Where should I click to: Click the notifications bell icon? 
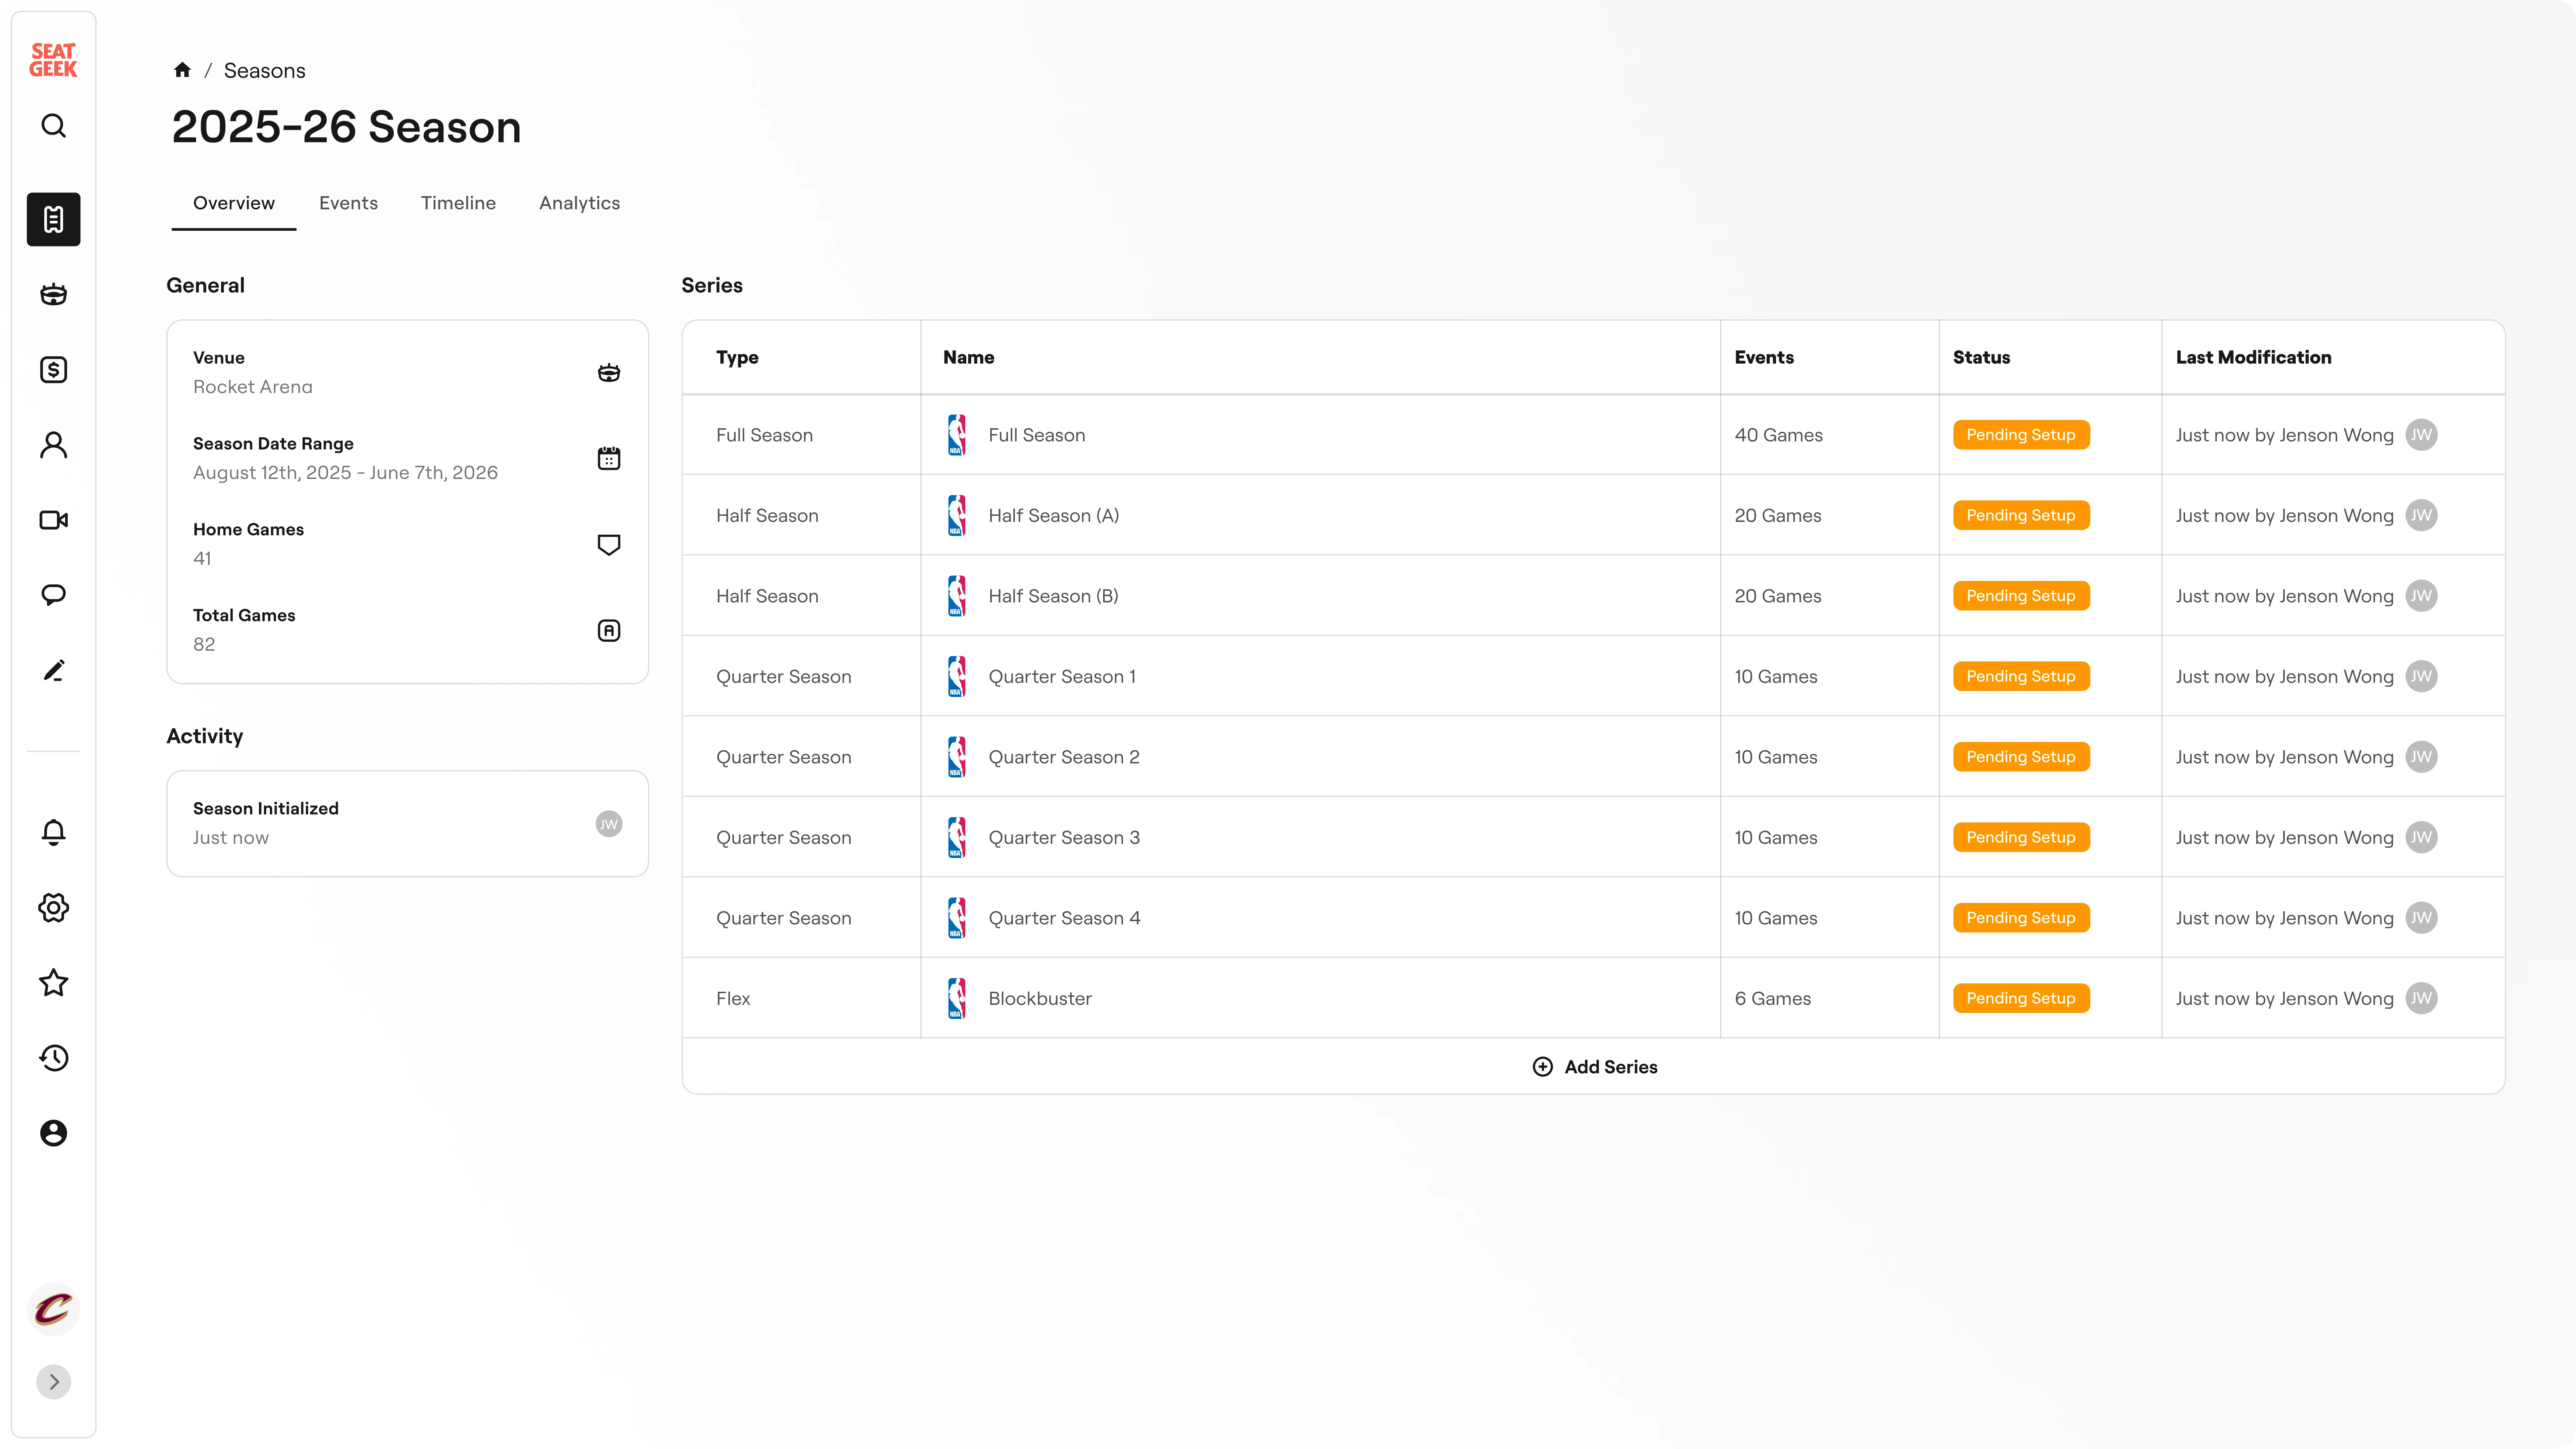point(53,832)
